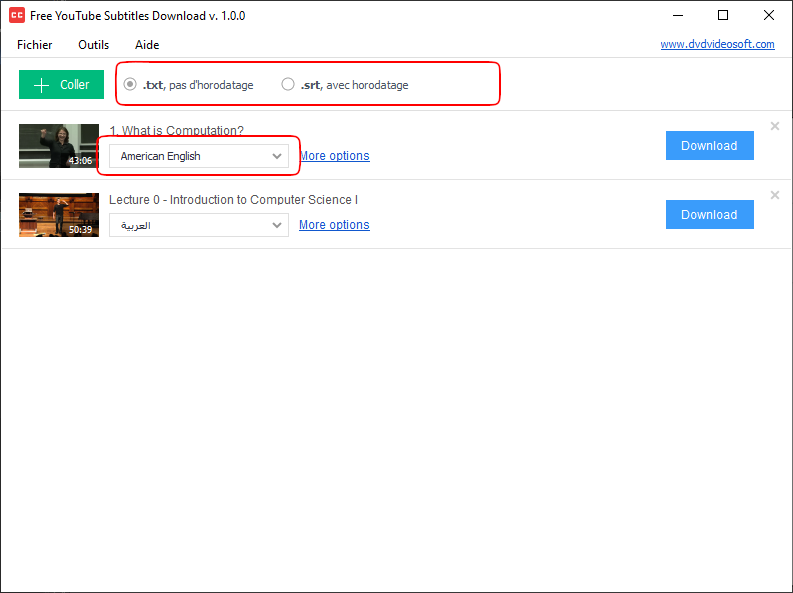Remove the 'What is Computation?' video row
Image resolution: width=793 pixels, height=593 pixels.
774,126
